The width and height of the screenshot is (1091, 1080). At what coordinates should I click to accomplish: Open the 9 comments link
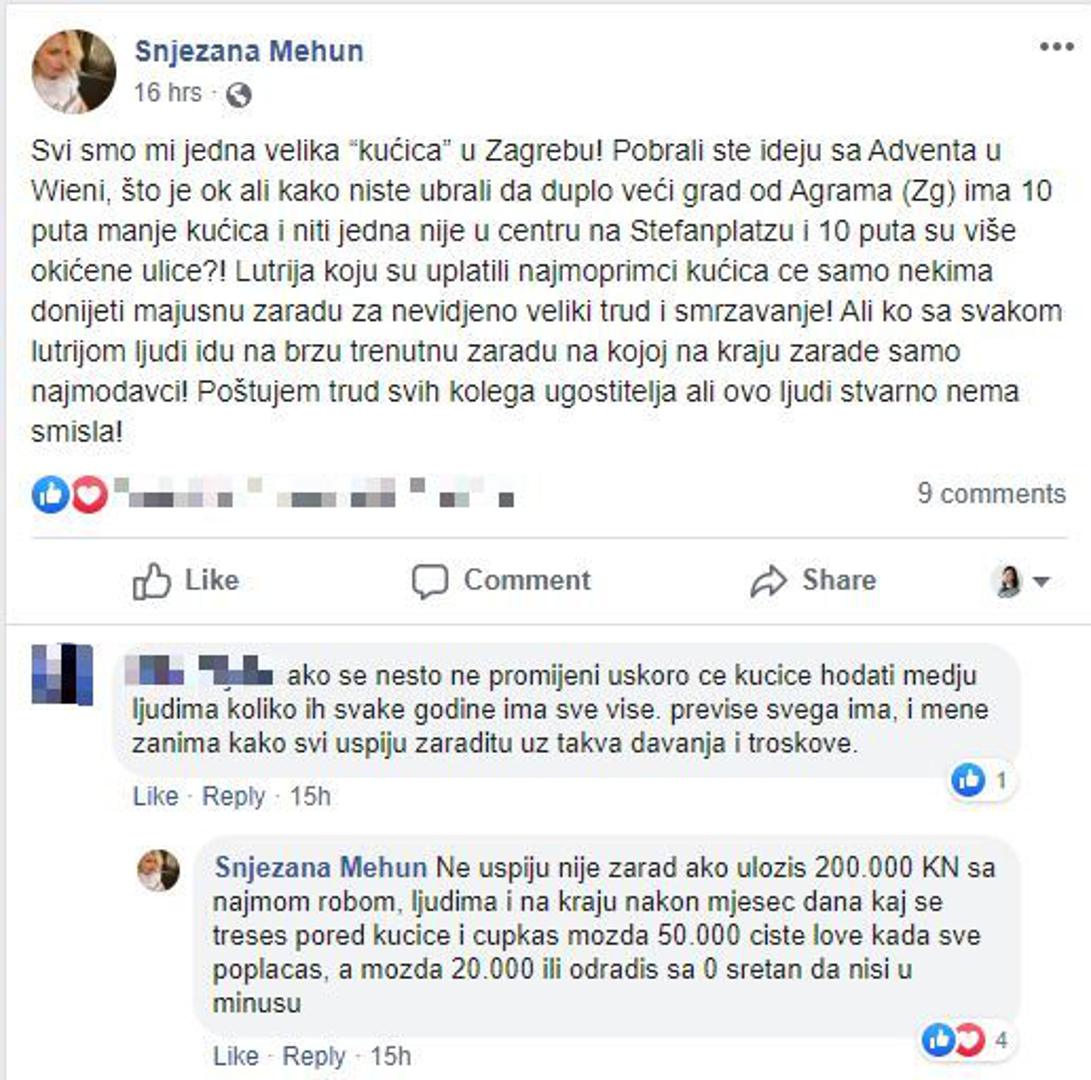tap(992, 493)
